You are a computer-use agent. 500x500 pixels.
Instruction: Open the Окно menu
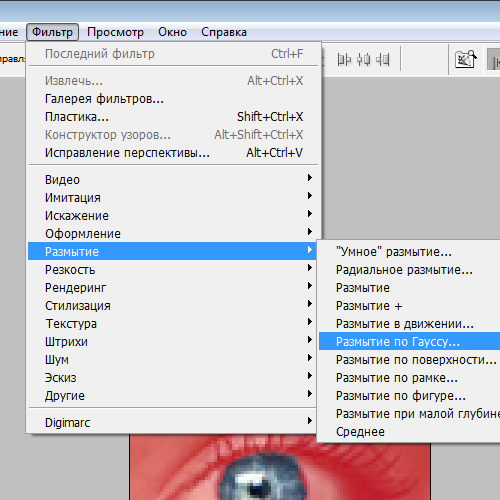(x=172, y=32)
